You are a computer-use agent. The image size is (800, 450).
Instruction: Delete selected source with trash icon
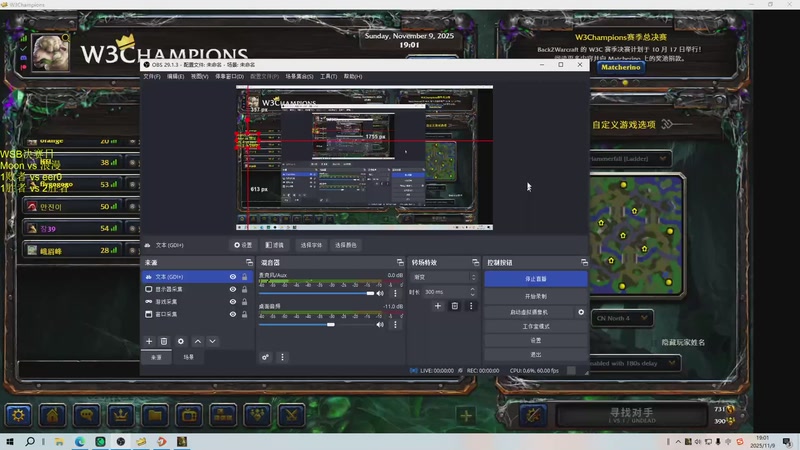[164, 341]
